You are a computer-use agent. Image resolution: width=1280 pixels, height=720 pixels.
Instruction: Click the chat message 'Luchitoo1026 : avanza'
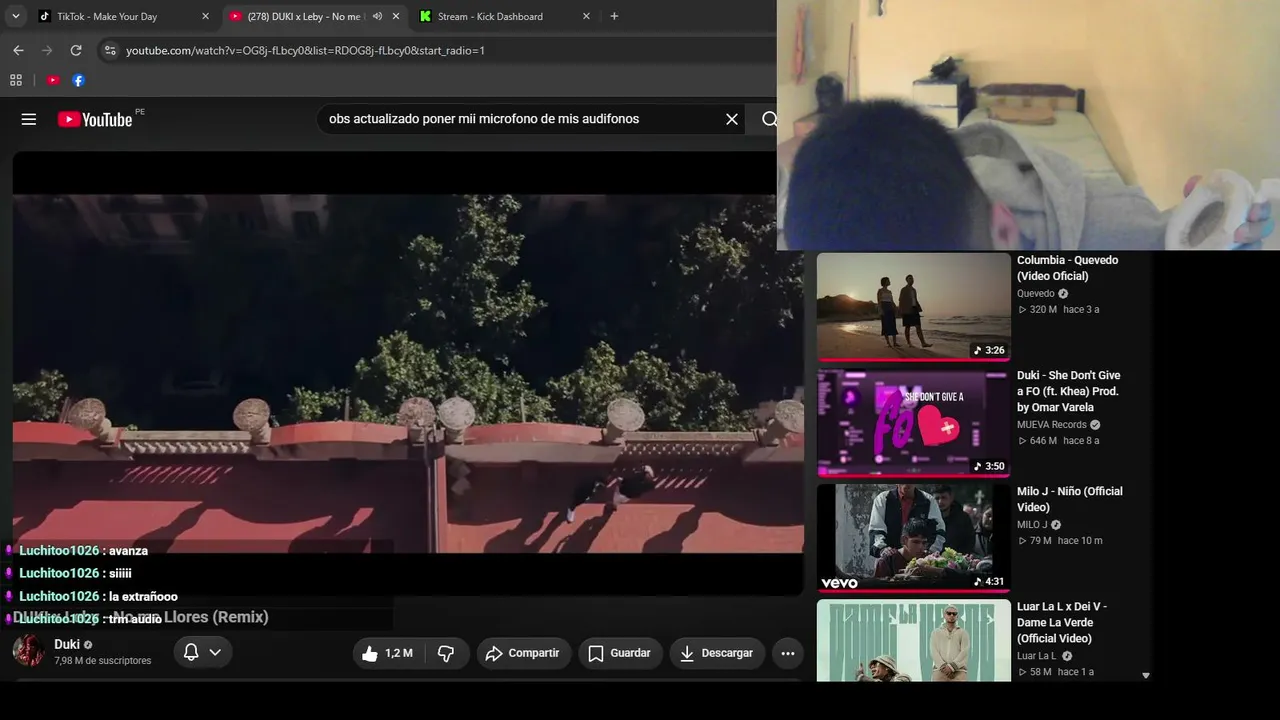83,551
